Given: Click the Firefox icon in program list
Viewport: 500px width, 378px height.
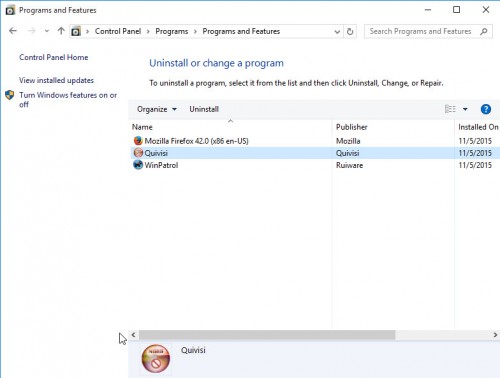Looking at the screenshot, I should [138, 141].
